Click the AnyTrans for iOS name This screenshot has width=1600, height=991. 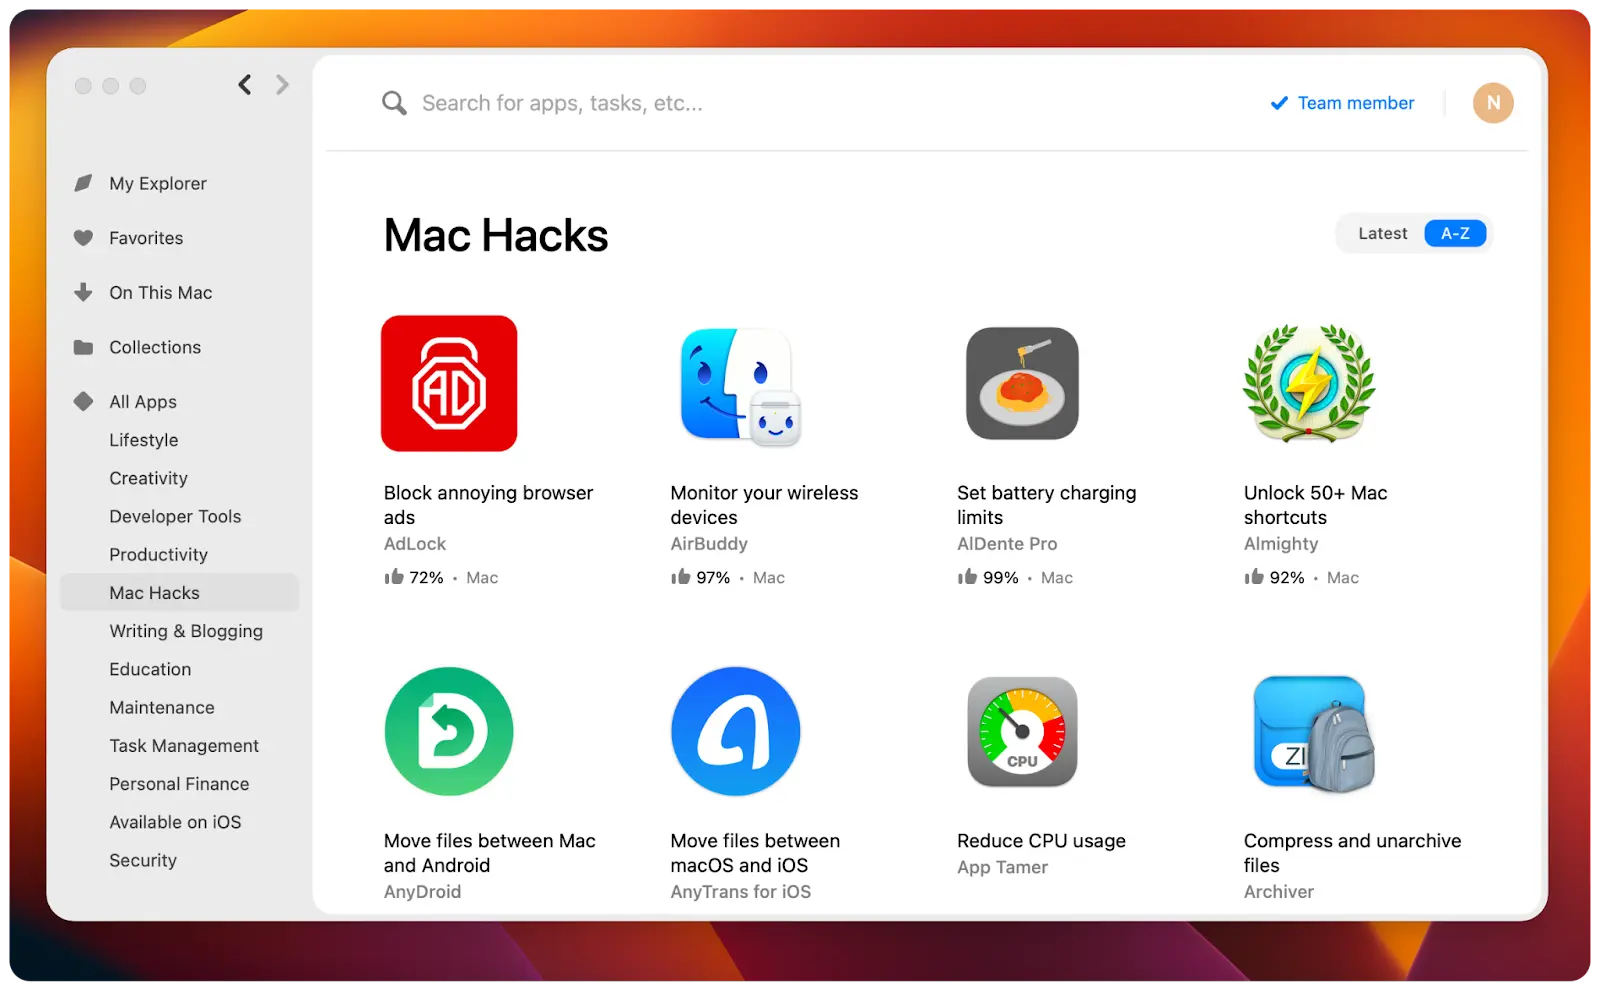coord(741,892)
